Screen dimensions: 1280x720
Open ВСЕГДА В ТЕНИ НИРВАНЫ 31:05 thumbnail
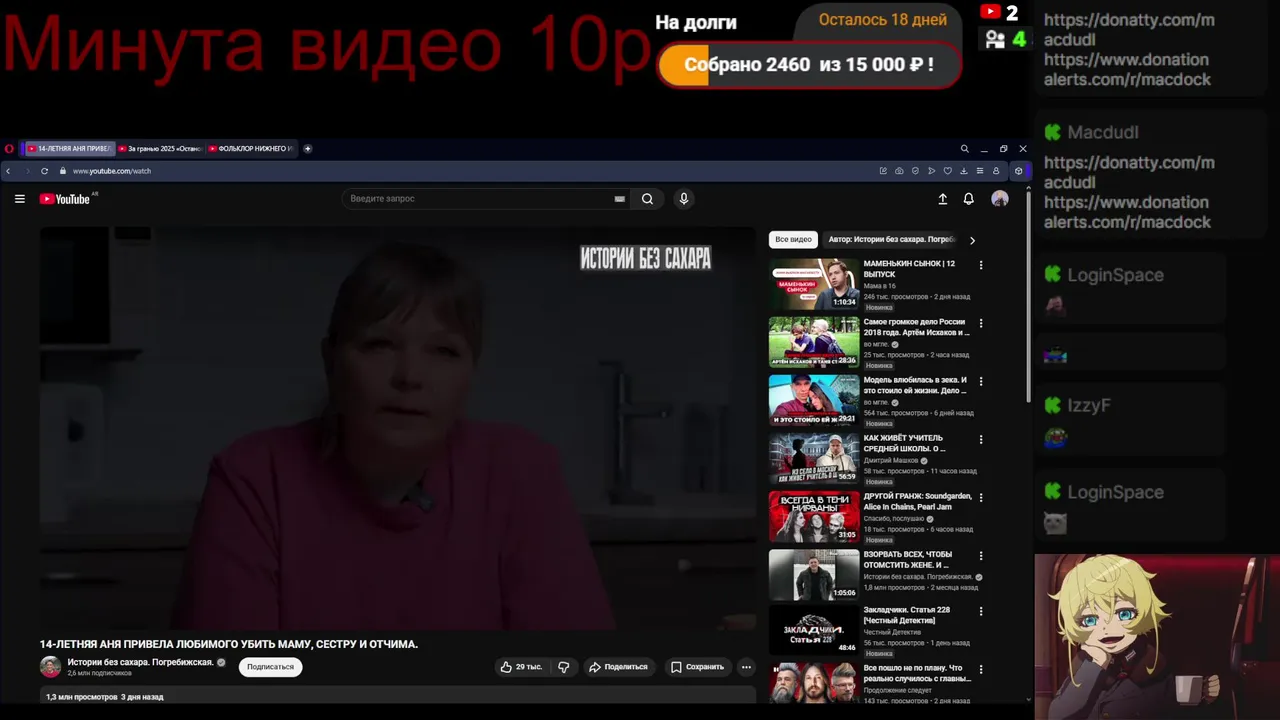tap(814, 517)
